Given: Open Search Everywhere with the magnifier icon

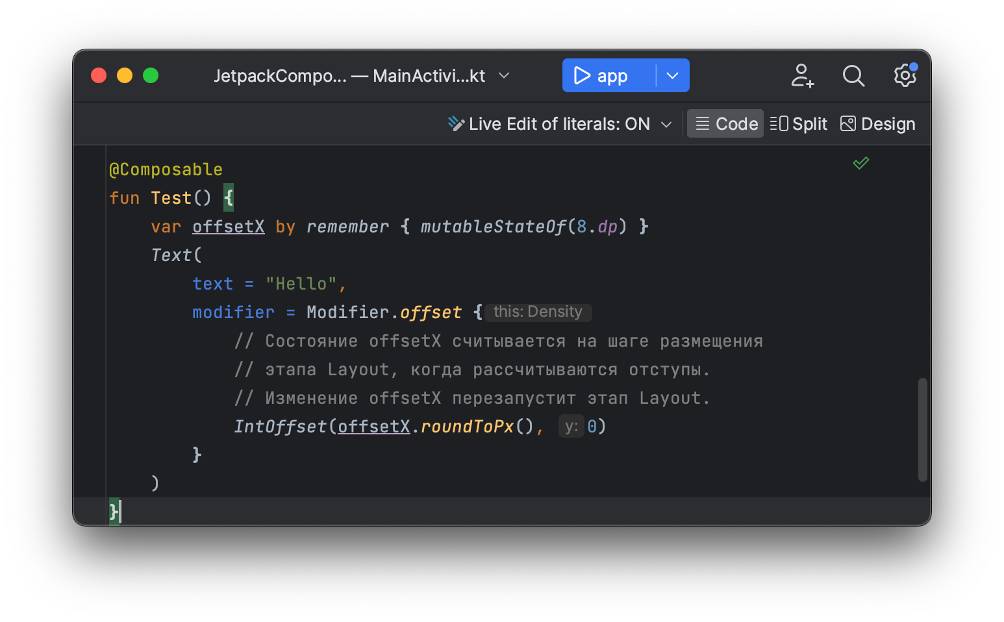Looking at the screenshot, I should click(x=853, y=76).
